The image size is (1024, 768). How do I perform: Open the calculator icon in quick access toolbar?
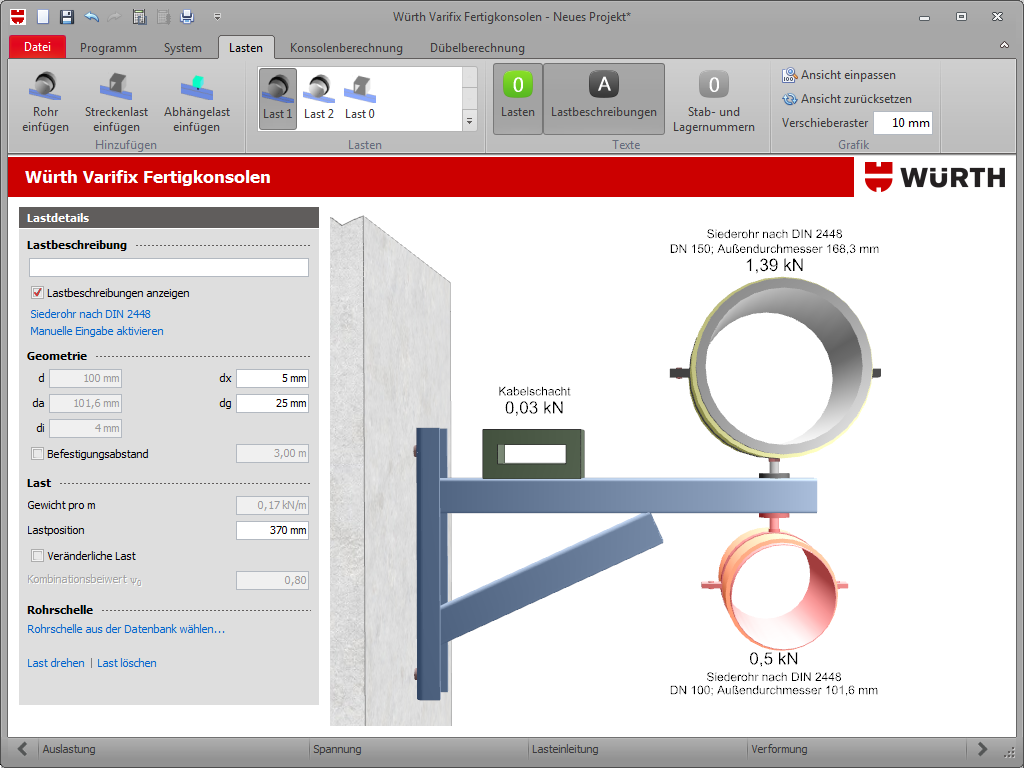pyautogui.click(x=139, y=16)
